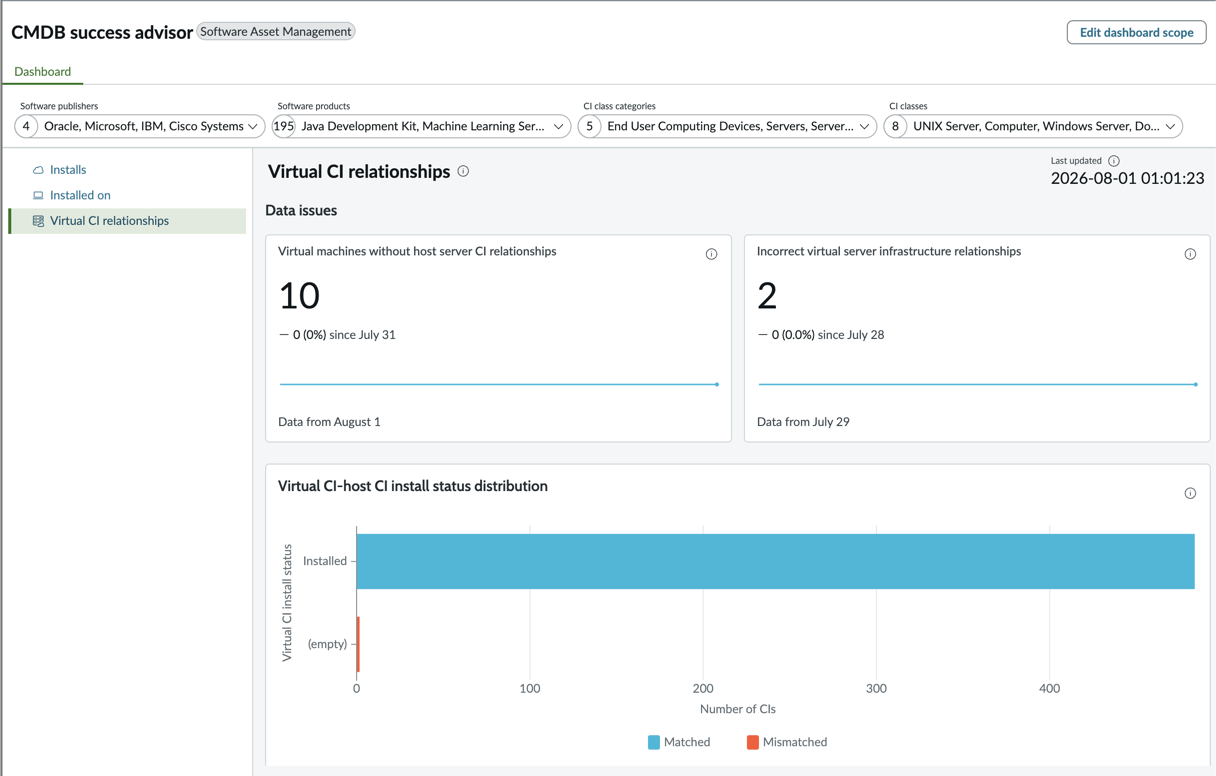Click the Matched legend label
The width and height of the screenshot is (1216, 776).
click(x=687, y=742)
